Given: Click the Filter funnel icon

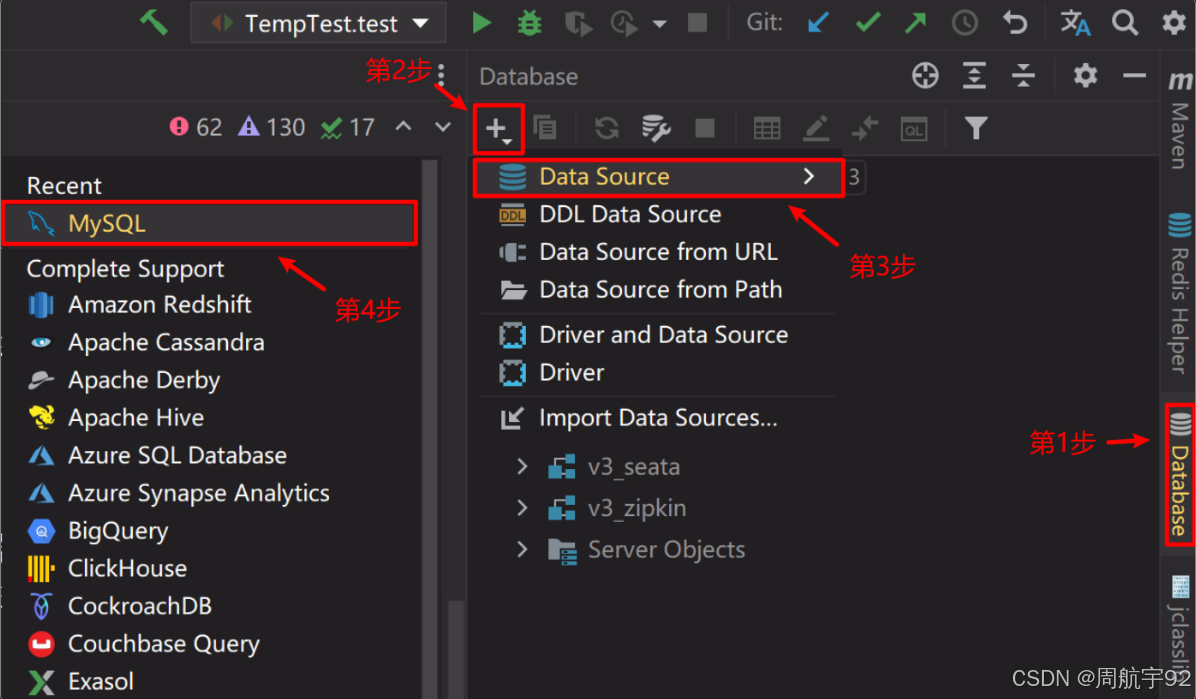Looking at the screenshot, I should 976,128.
